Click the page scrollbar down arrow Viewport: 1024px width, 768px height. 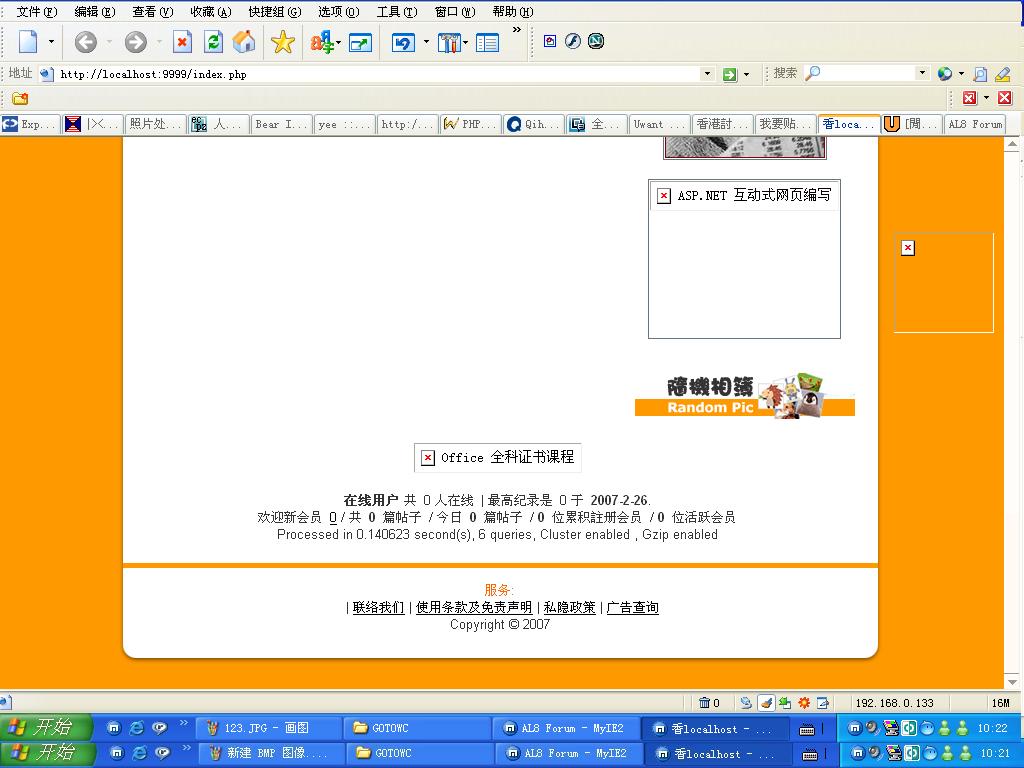pyautogui.click(x=1012, y=682)
